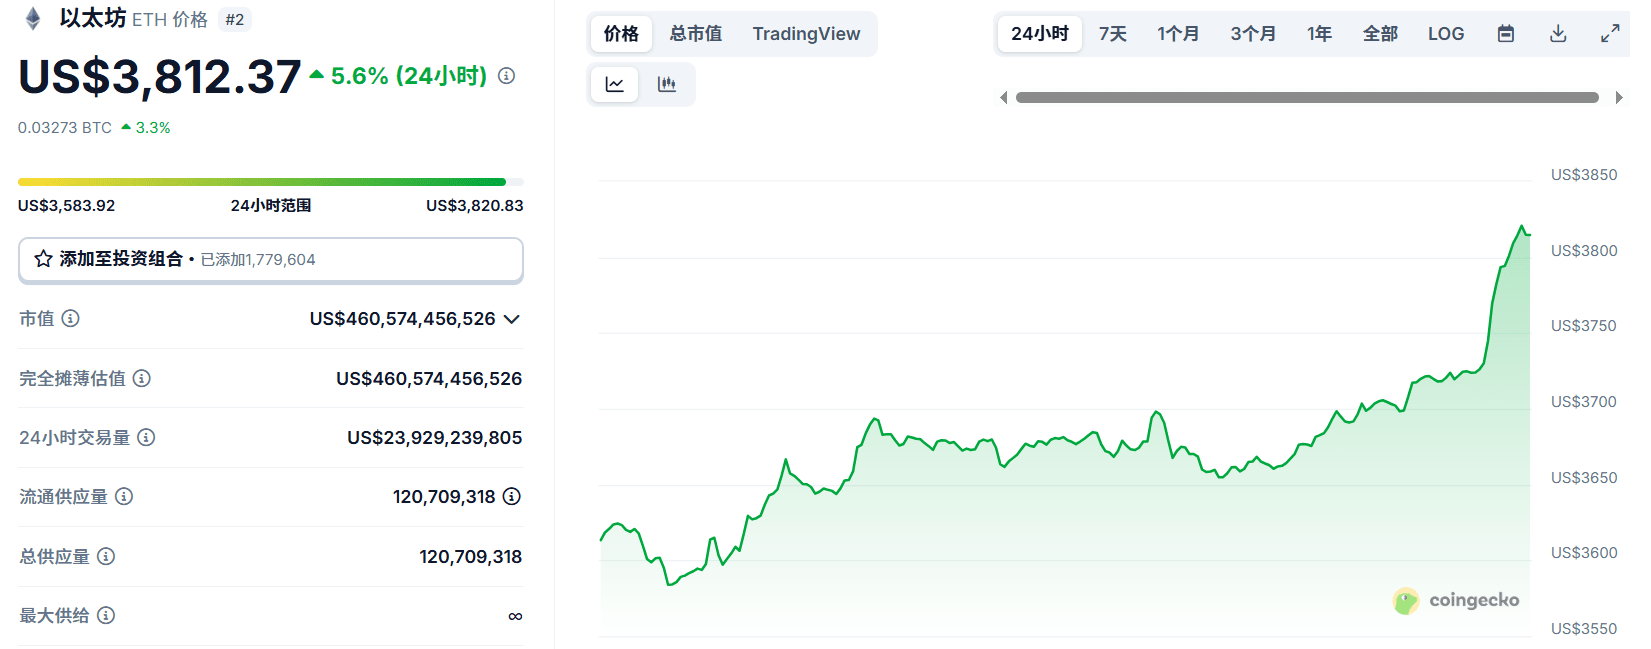Expand the chart to fullscreen
The image size is (1651, 649).
point(1610,34)
